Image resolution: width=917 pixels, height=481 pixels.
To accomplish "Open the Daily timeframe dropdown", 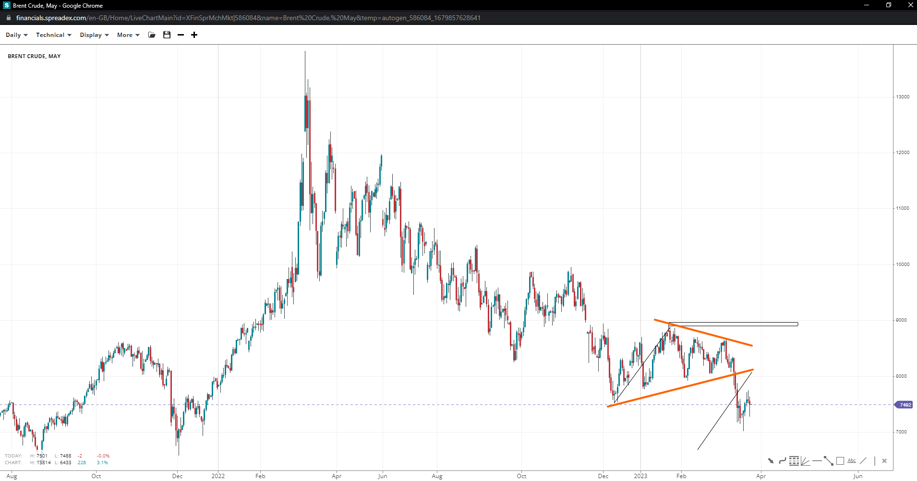I will [16, 35].
